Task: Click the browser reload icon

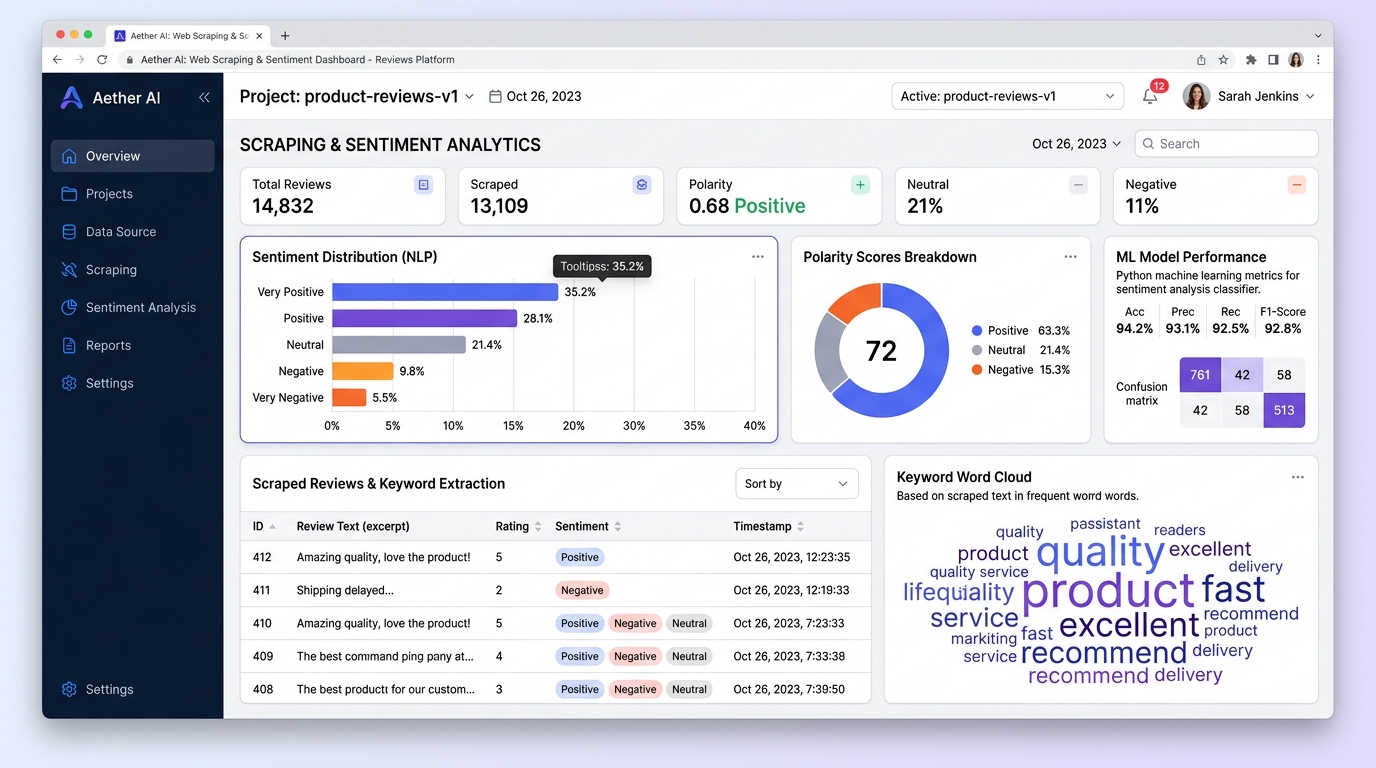Action: pyautogui.click(x=102, y=60)
